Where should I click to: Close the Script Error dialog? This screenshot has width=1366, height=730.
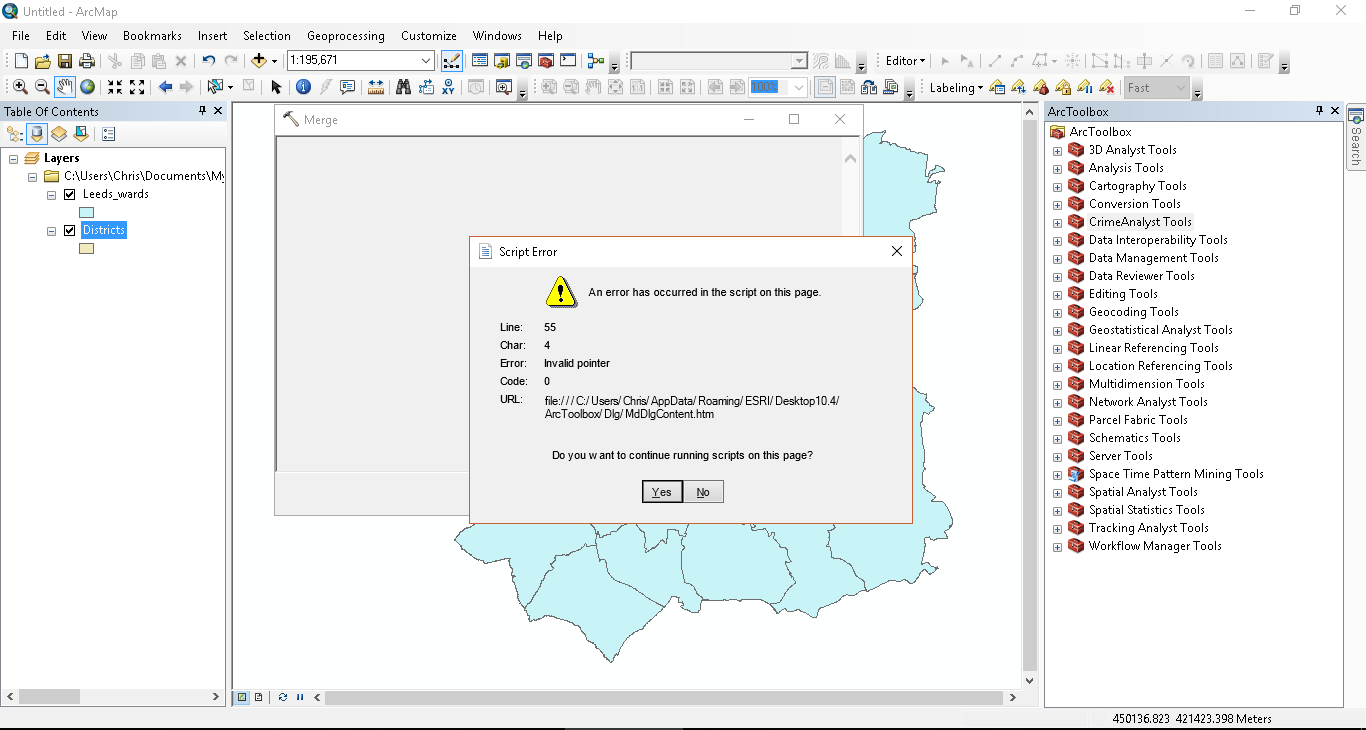pyautogui.click(x=897, y=251)
